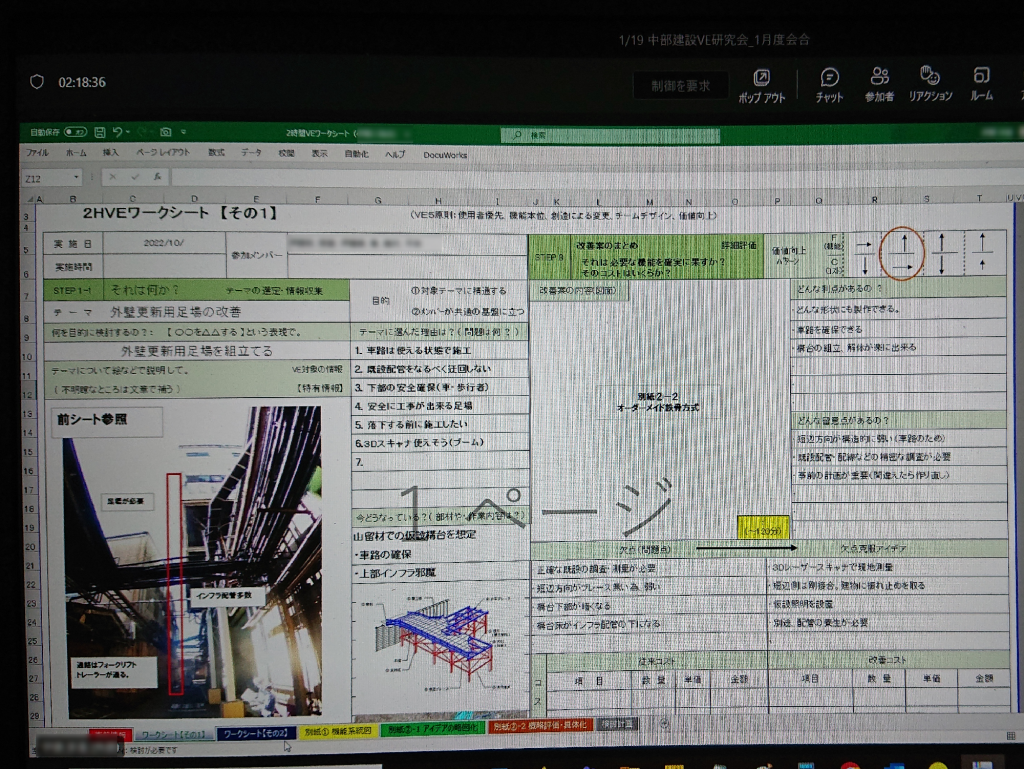Open the breakout rooms (ルーム) icon
The height and width of the screenshot is (769, 1024).
click(982, 84)
